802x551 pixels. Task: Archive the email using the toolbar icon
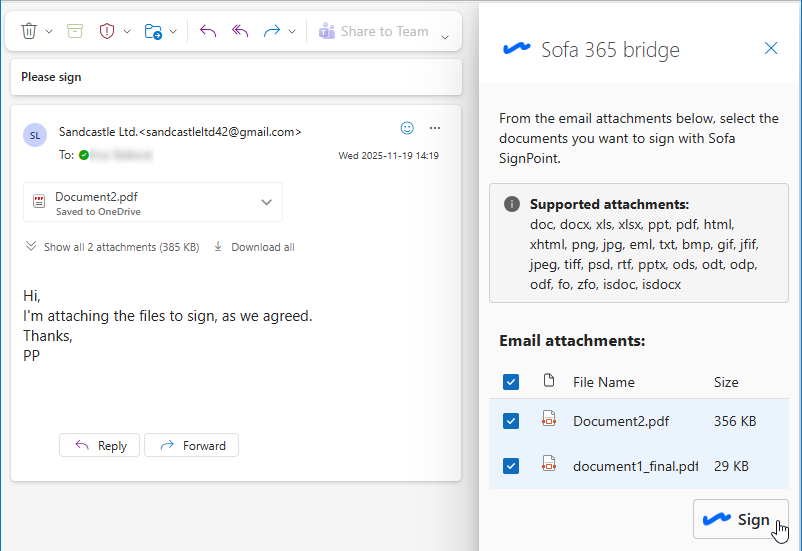coord(75,31)
